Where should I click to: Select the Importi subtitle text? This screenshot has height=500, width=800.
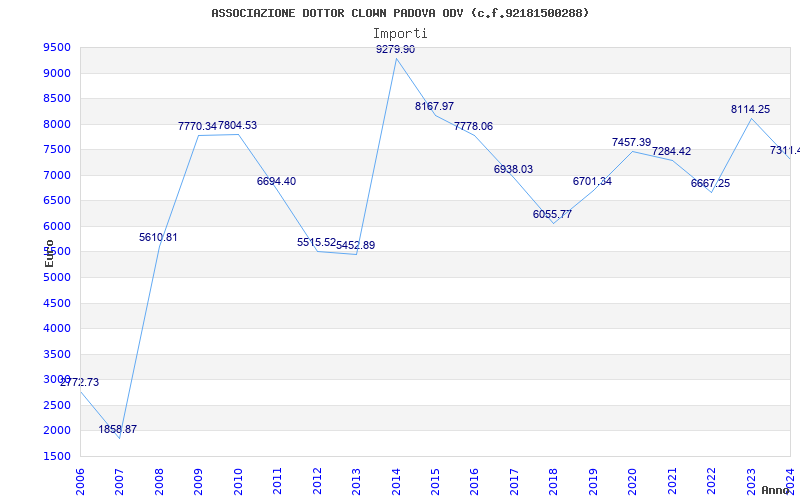coord(400,34)
